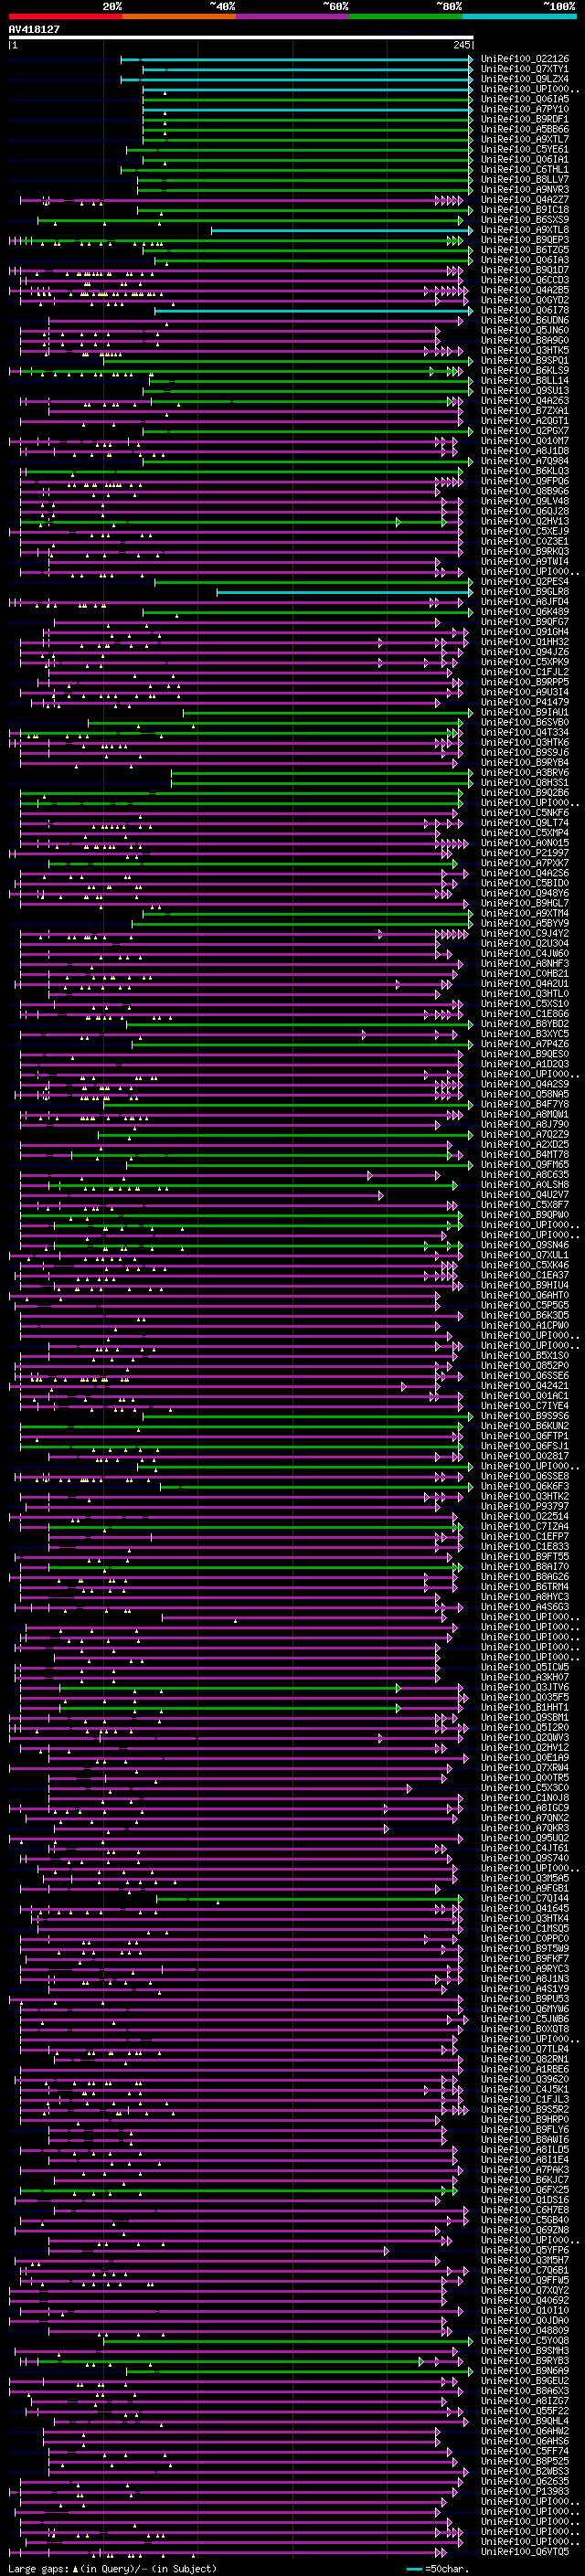
Task: Click hit label UniRef100_Q9SU13
Action: tap(525, 391)
